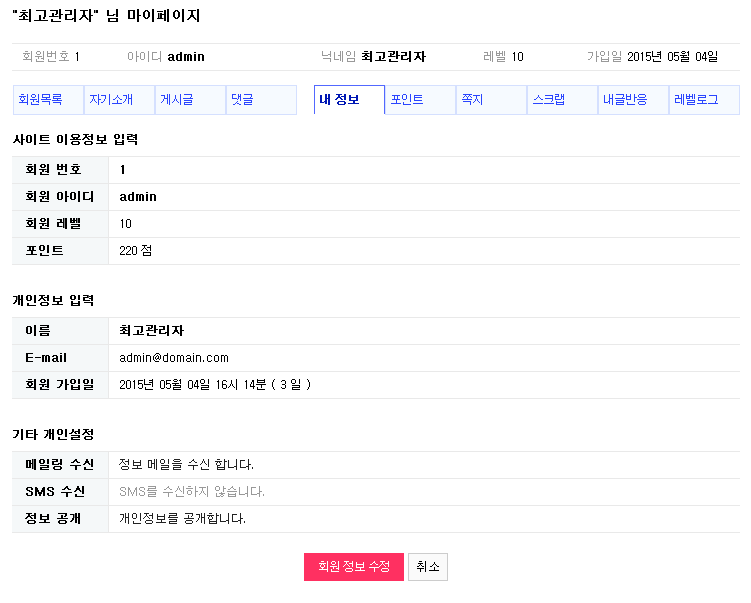Show the 레벨로그 tab

point(696,100)
